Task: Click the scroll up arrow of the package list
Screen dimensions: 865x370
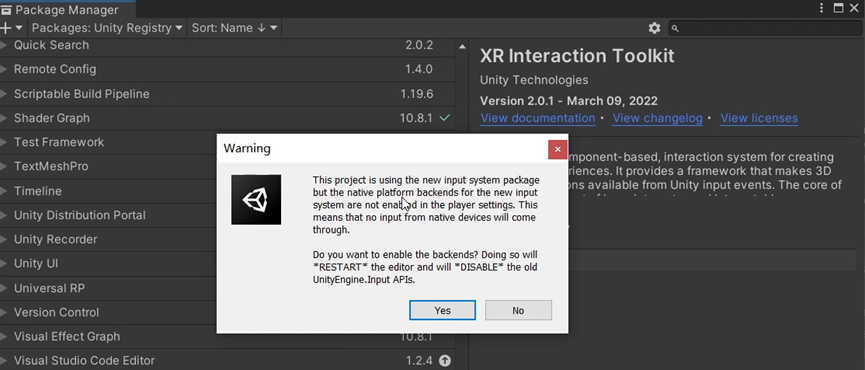Action: click(x=462, y=47)
